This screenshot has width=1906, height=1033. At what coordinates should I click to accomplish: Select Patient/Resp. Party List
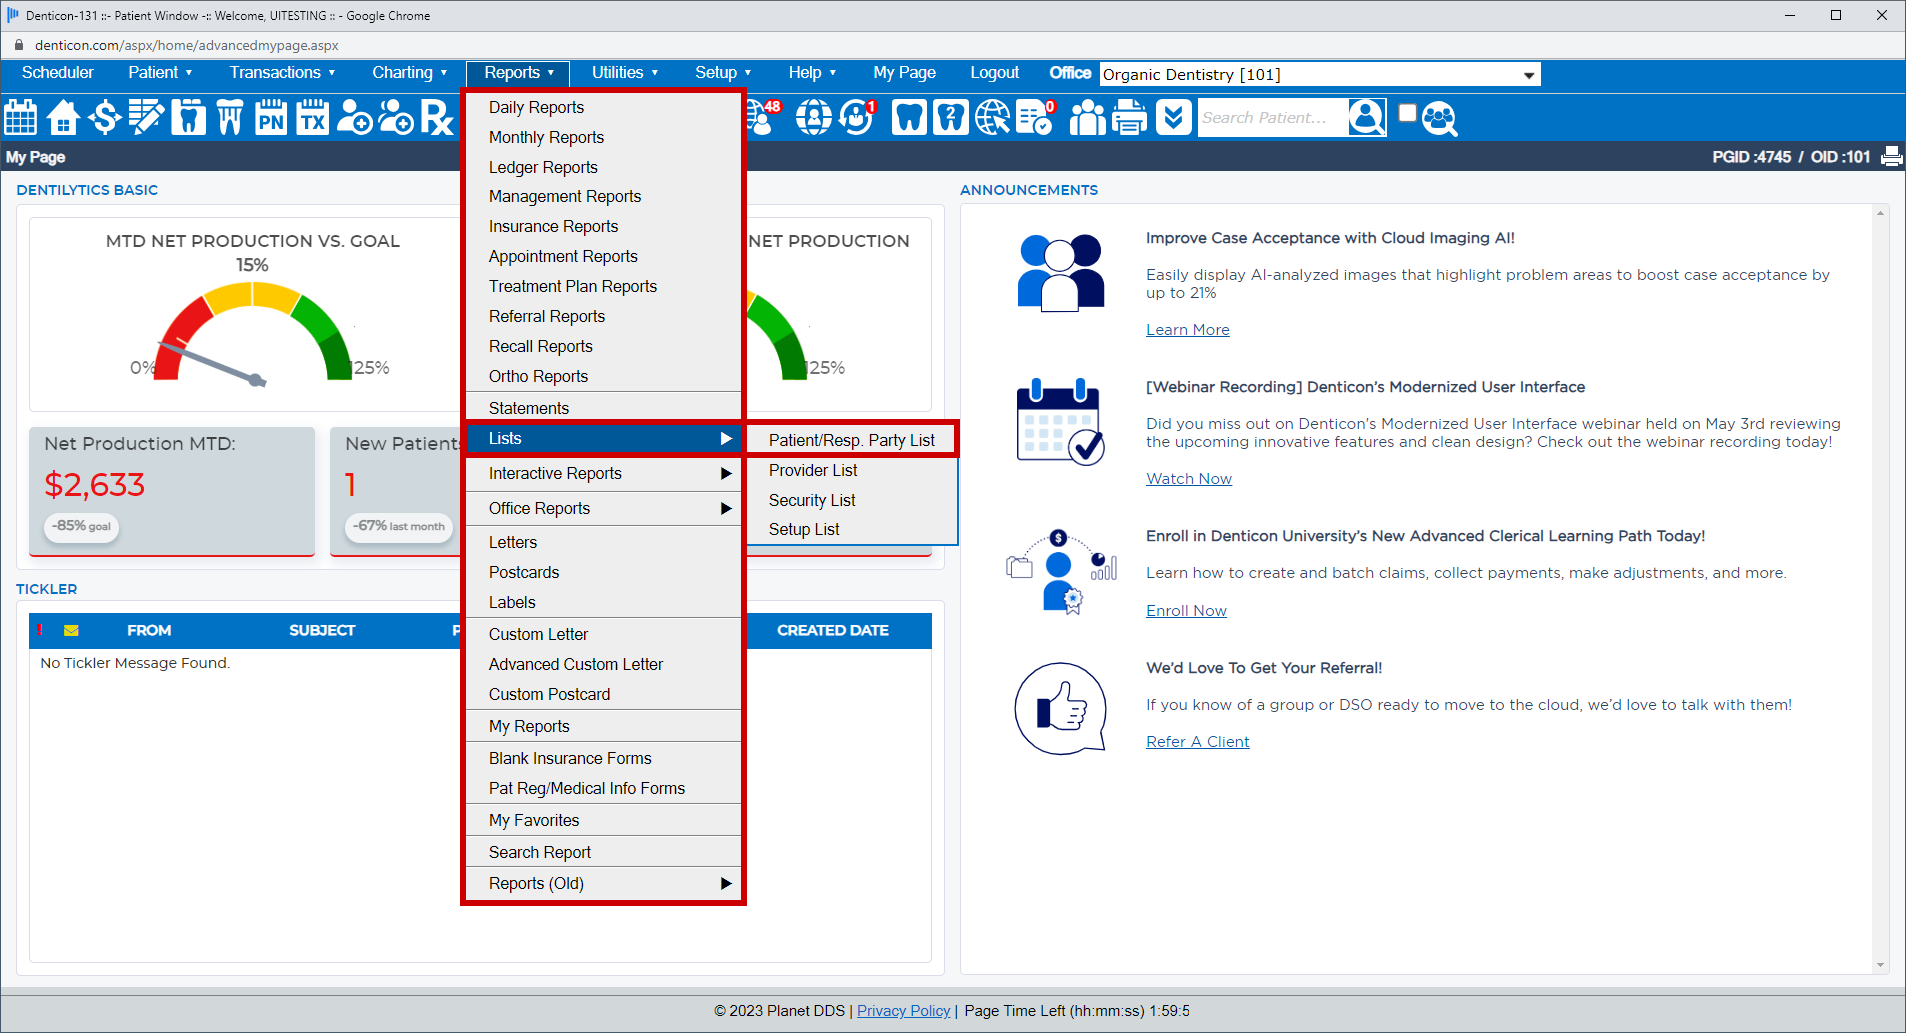tap(852, 440)
